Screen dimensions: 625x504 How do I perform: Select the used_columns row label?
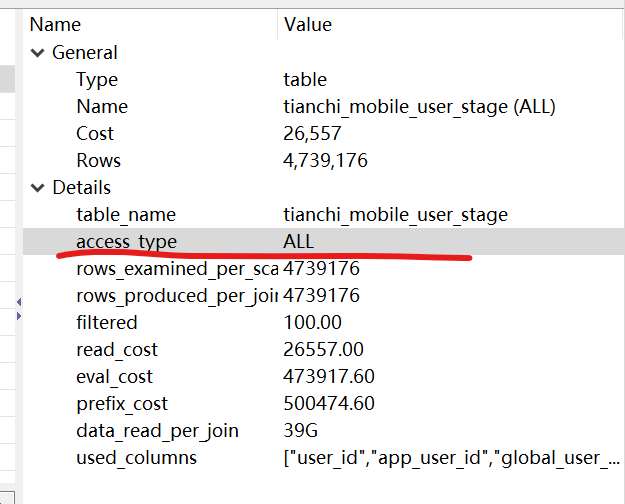point(136,458)
